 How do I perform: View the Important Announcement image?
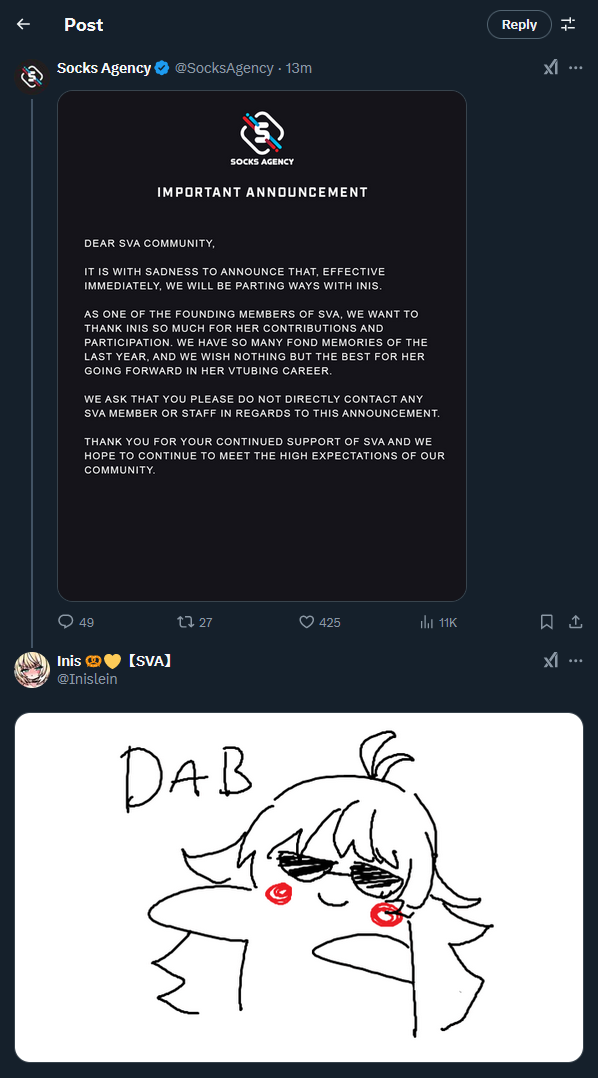point(262,346)
